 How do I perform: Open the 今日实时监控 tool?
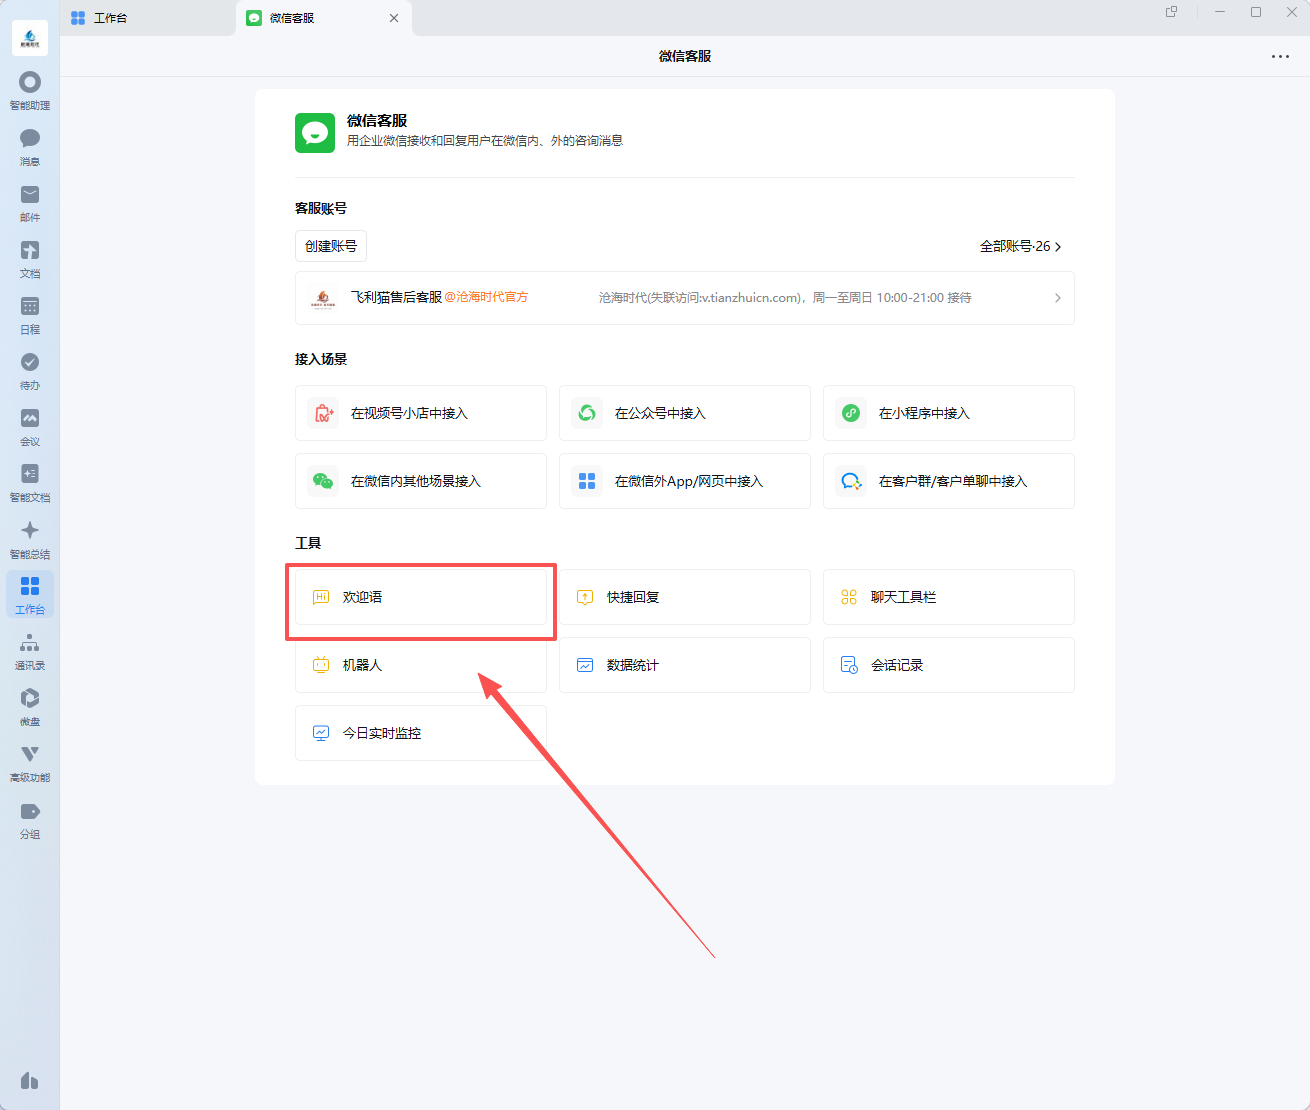pyautogui.click(x=421, y=733)
